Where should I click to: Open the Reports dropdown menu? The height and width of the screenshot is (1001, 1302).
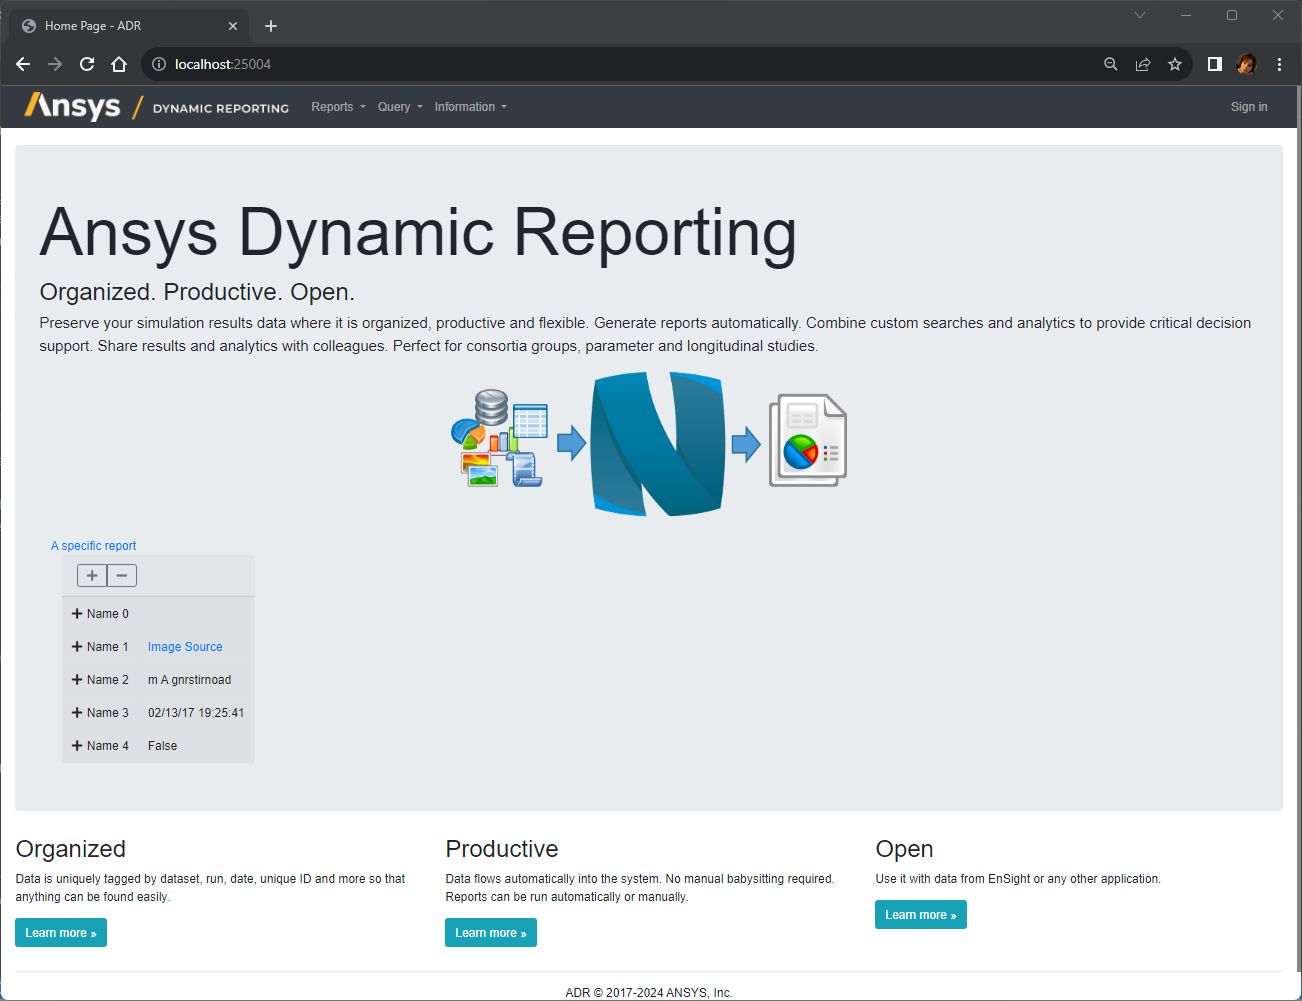338,107
